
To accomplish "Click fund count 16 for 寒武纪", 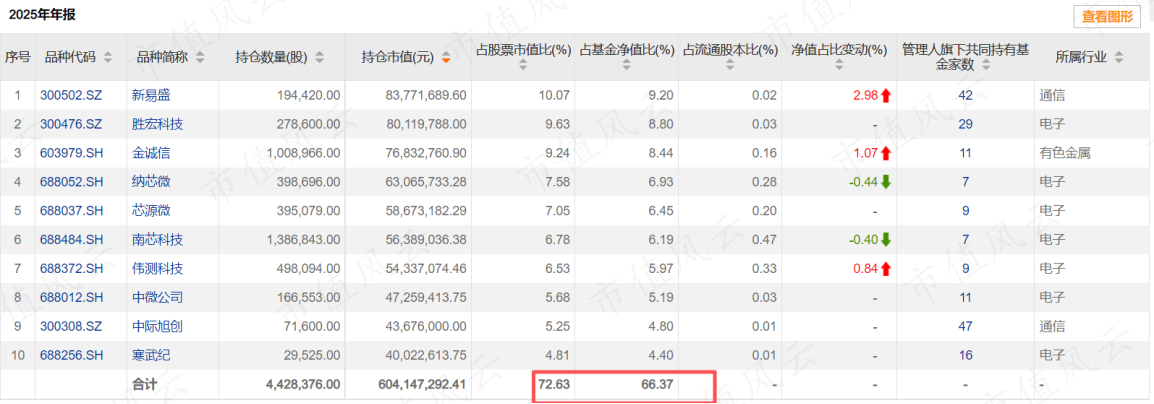I will [965, 355].
